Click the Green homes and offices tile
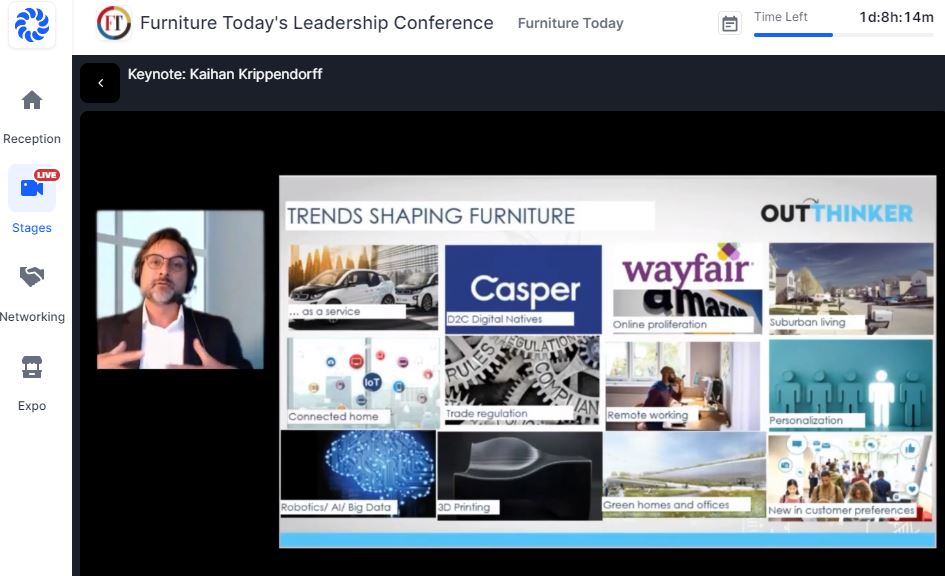 pos(684,474)
